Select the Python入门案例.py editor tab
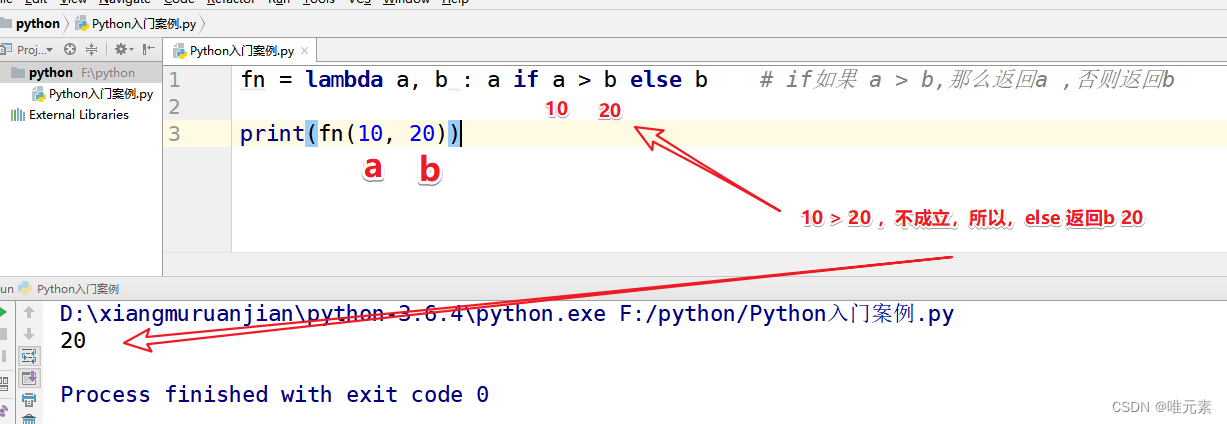Screen dimensions: 1227x424 click(x=240, y=51)
